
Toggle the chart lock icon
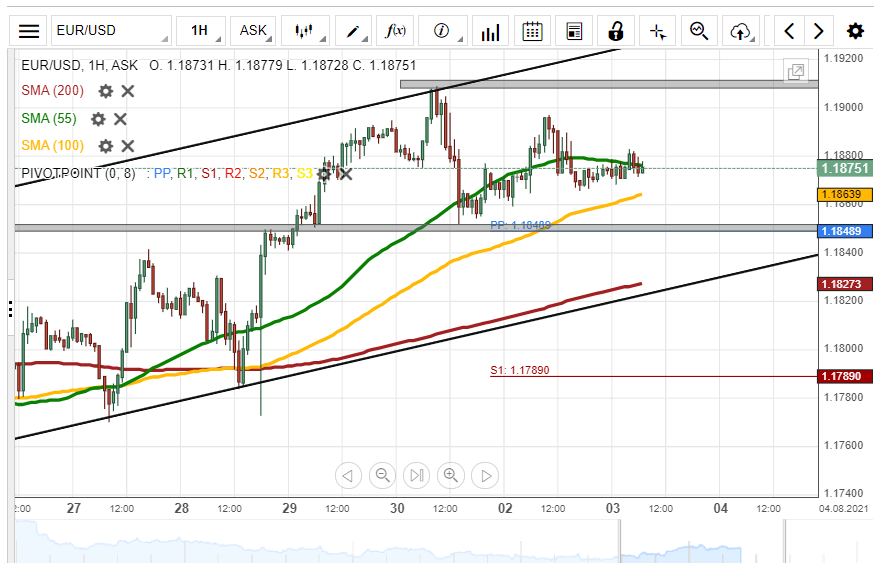click(x=616, y=31)
